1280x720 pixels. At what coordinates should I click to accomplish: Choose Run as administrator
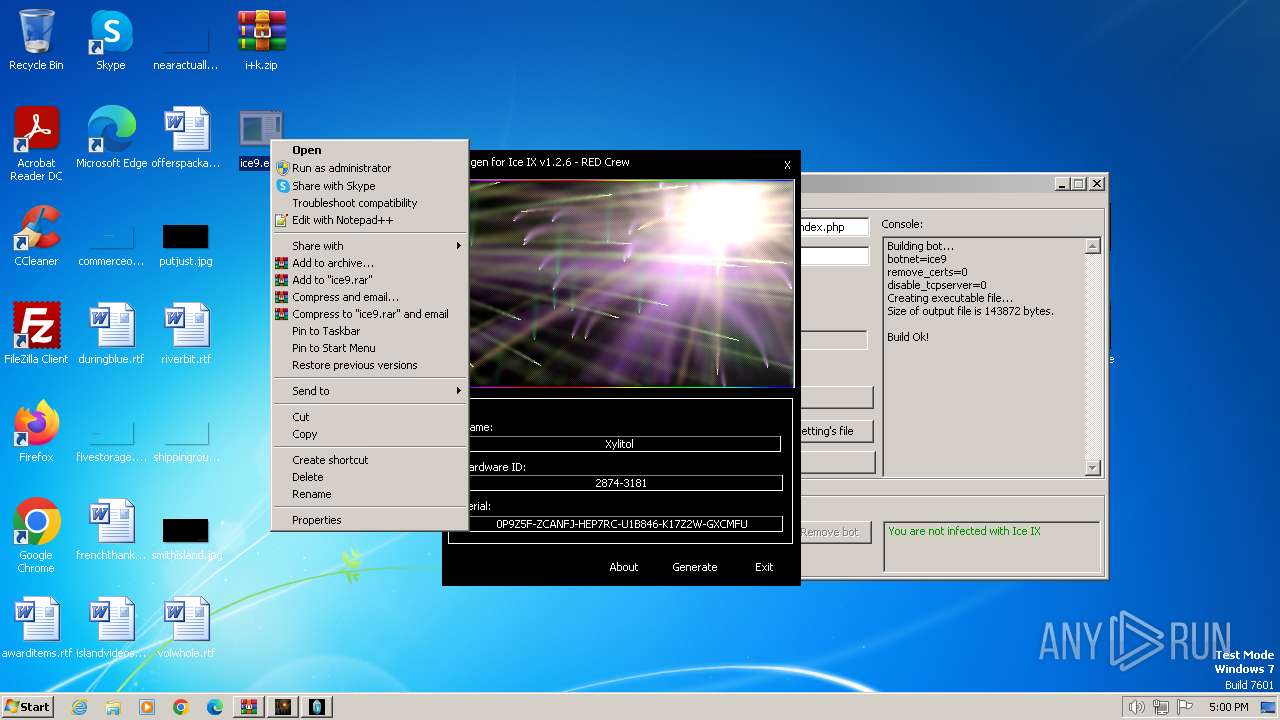click(370, 168)
